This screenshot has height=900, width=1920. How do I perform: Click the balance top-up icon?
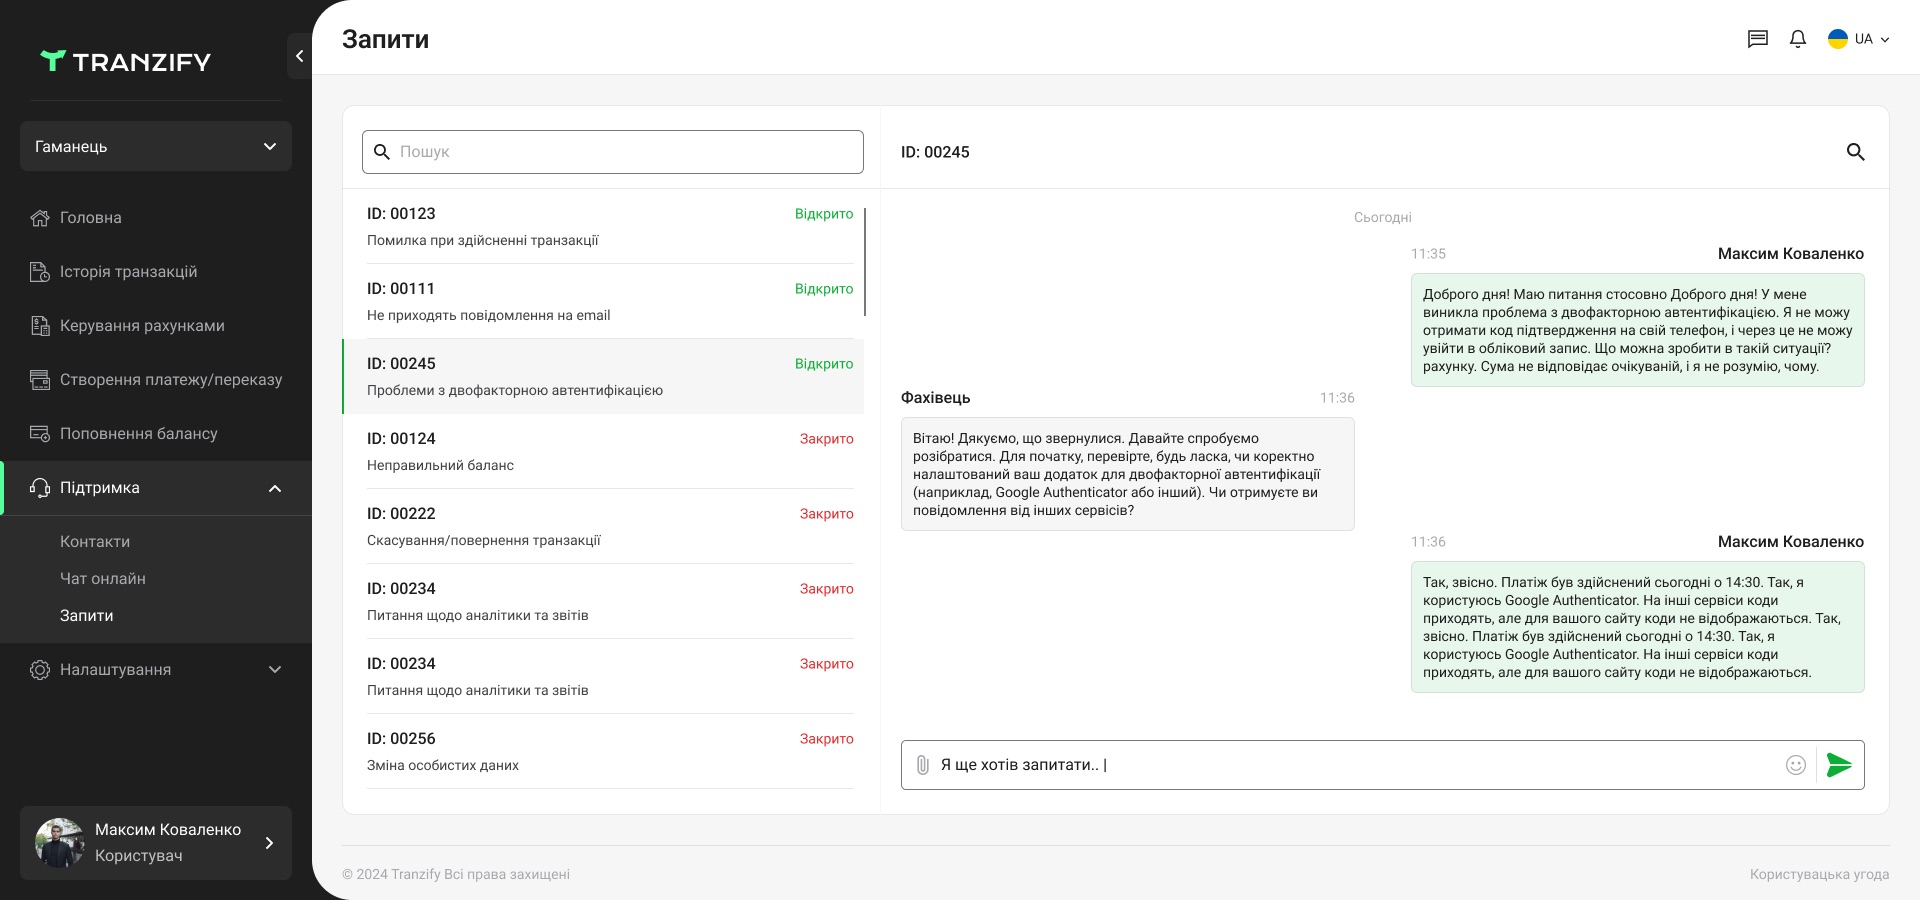[40, 433]
